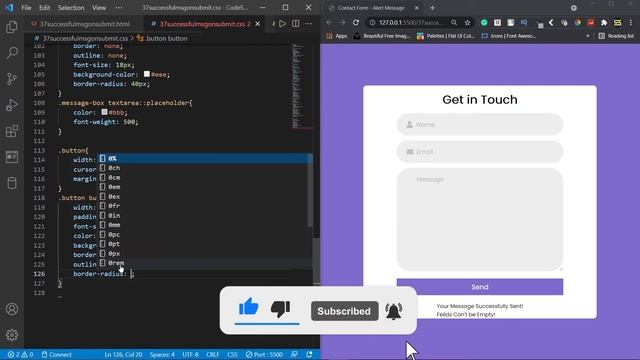The image size is (640, 360).
Task: Open a new browser tab
Action: pyautogui.click(x=432, y=8)
